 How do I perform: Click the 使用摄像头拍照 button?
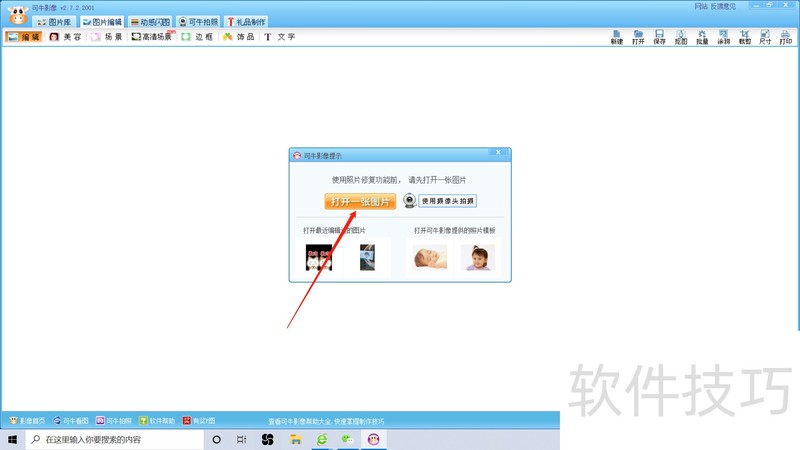tap(447, 201)
